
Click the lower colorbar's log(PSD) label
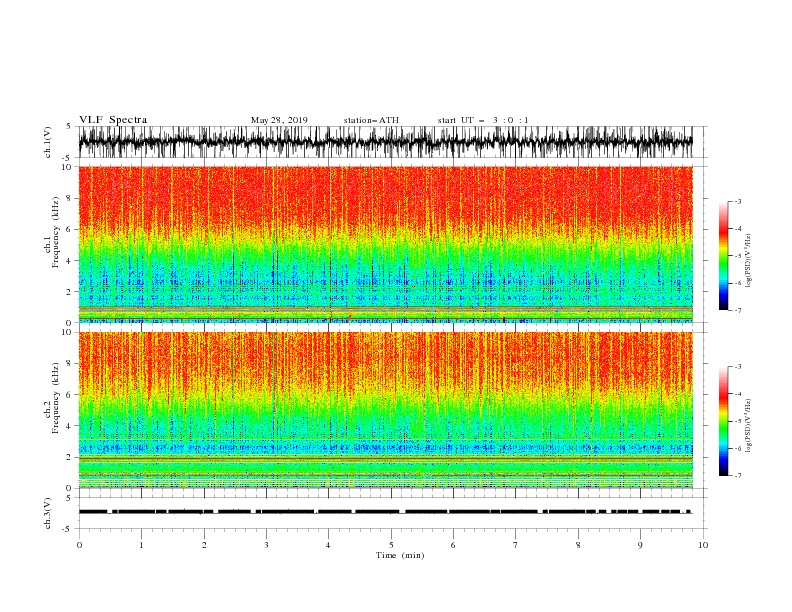pos(748,425)
